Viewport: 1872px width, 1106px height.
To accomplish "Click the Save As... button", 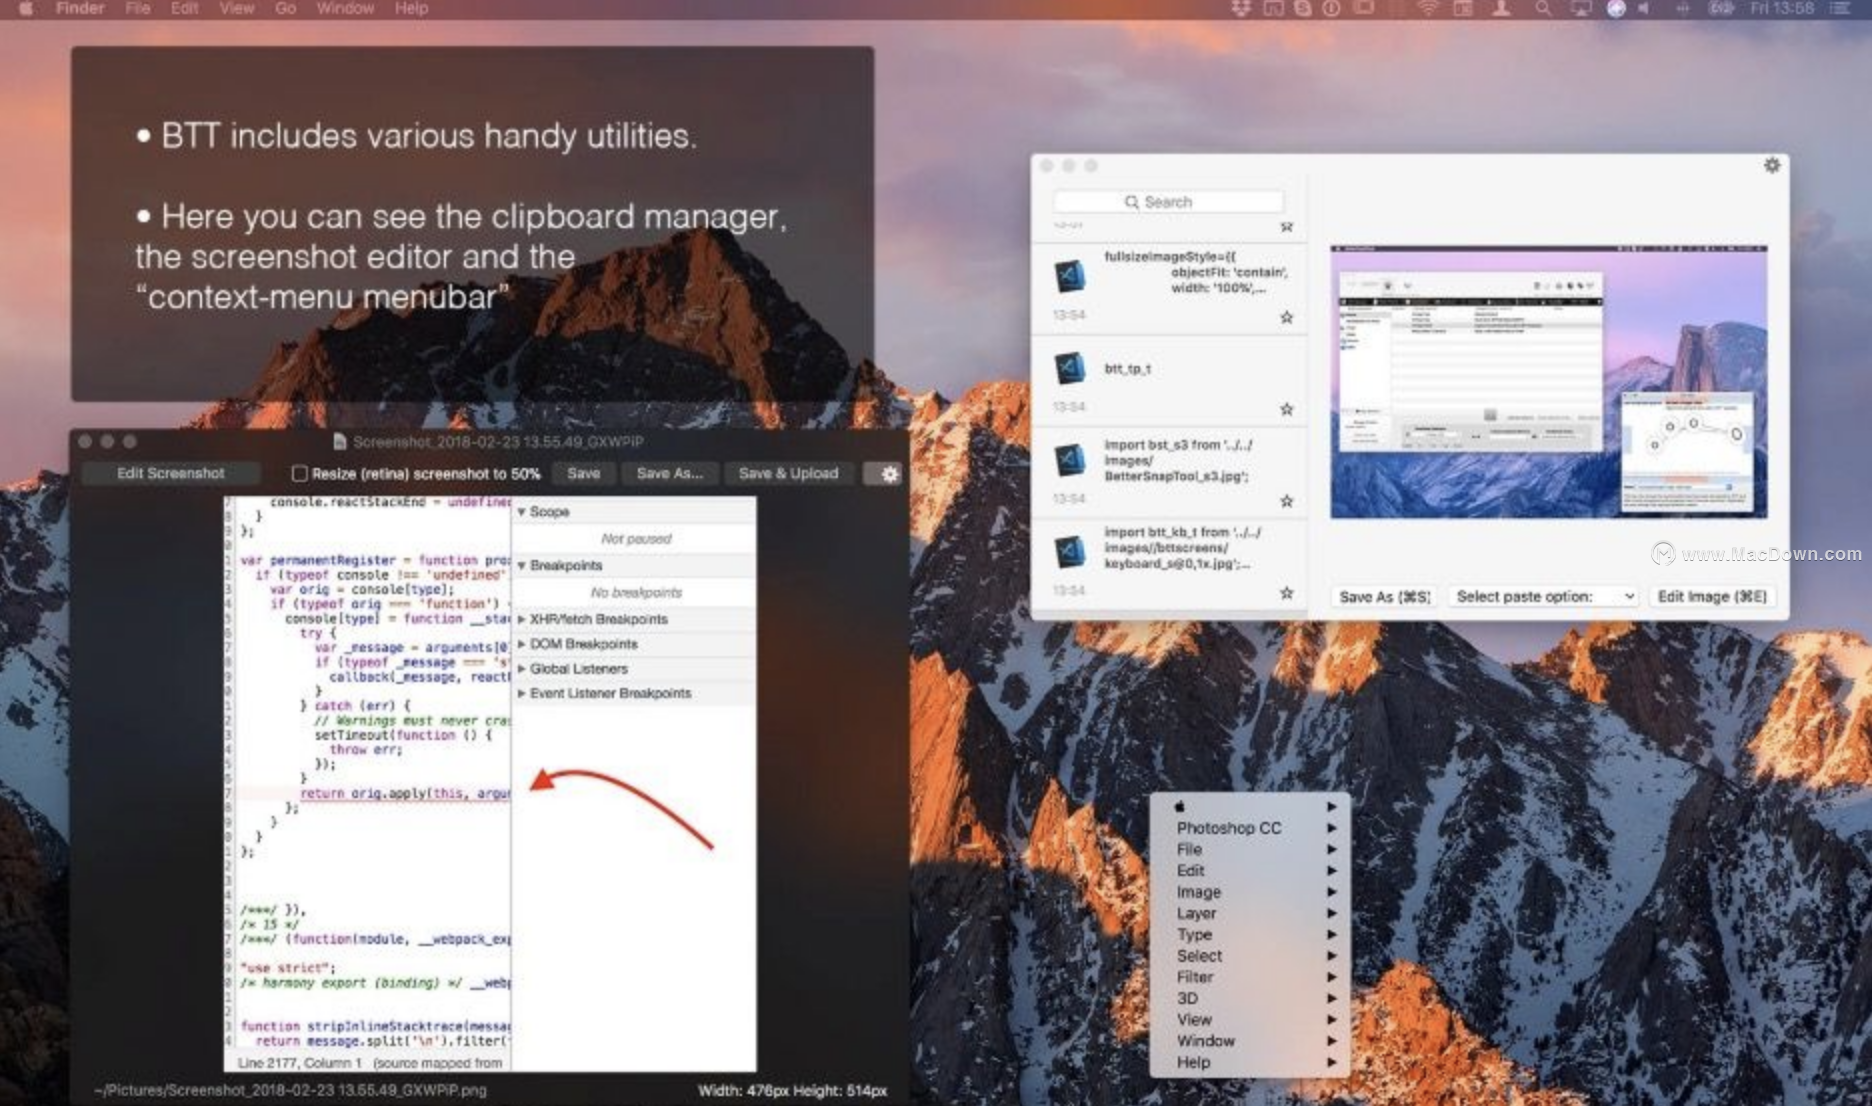I will [670, 473].
